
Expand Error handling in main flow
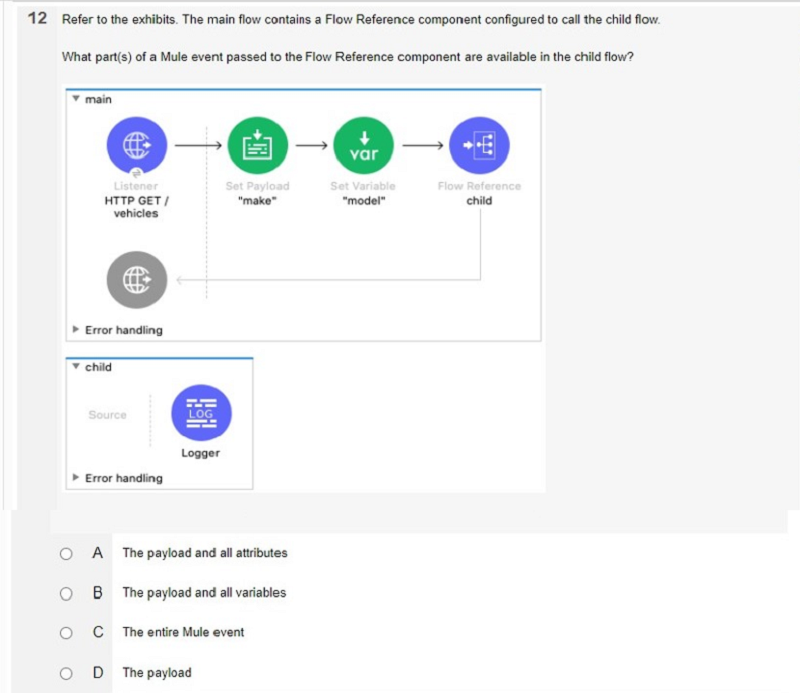pos(76,329)
